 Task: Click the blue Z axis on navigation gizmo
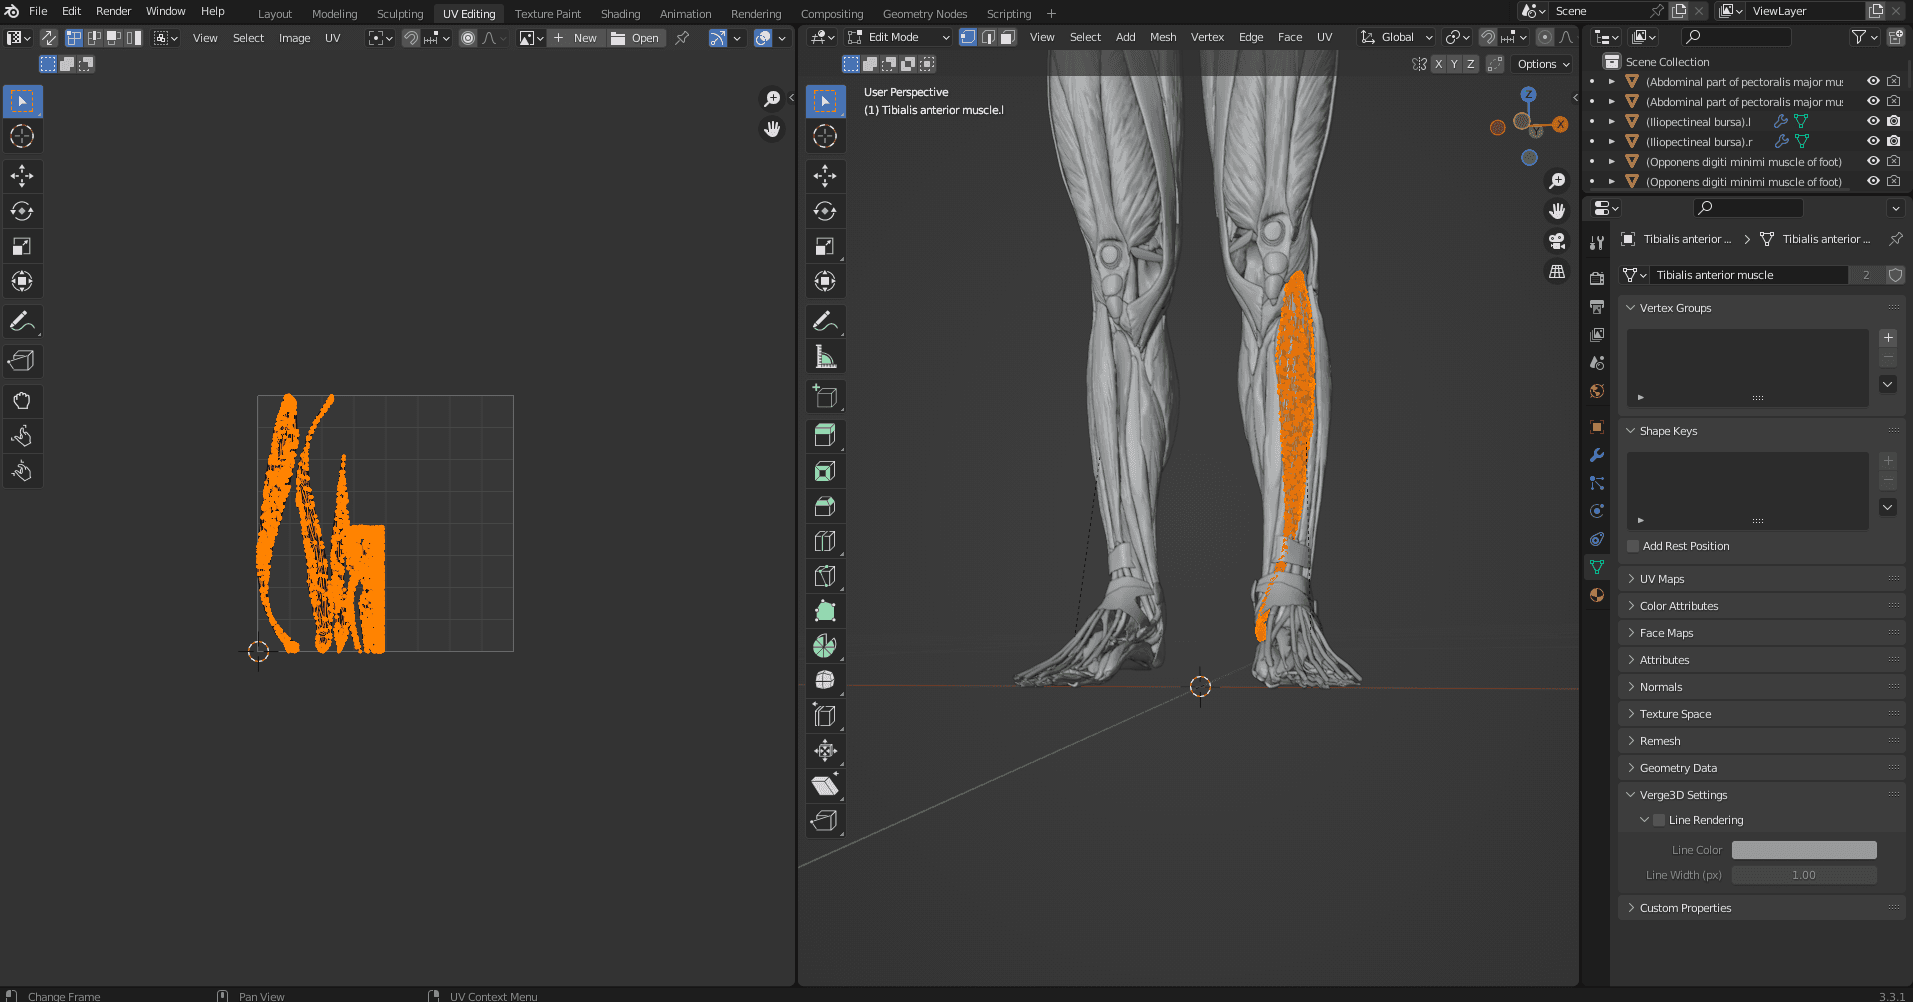pos(1528,94)
